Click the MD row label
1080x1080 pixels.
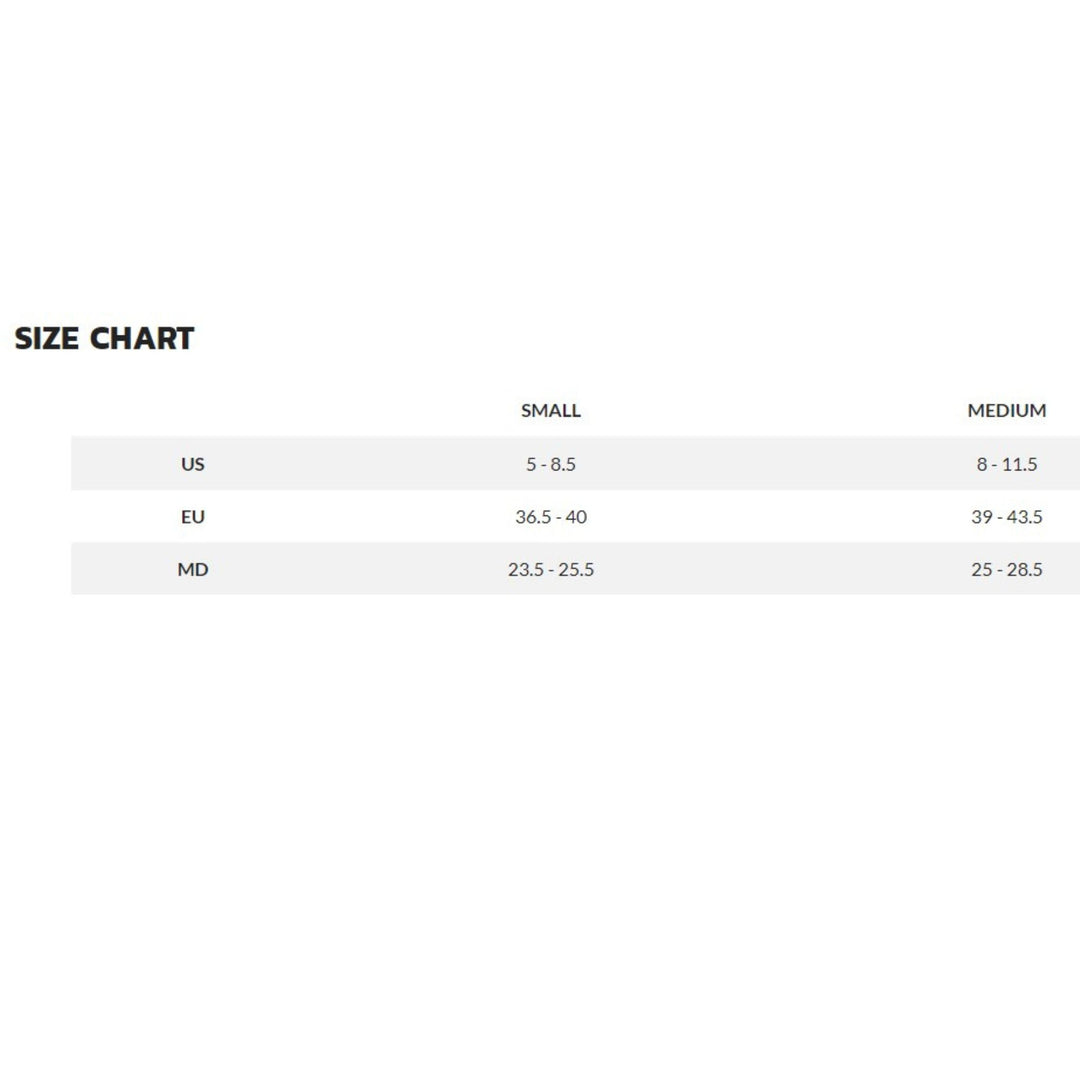(193, 570)
